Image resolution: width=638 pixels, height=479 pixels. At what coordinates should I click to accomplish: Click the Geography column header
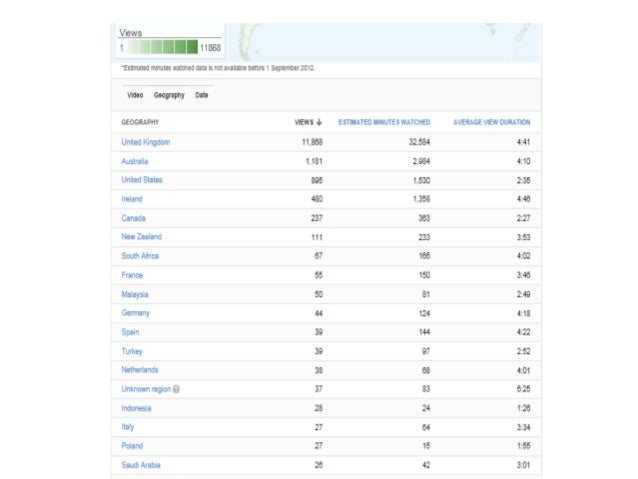click(x=140, y=122)
